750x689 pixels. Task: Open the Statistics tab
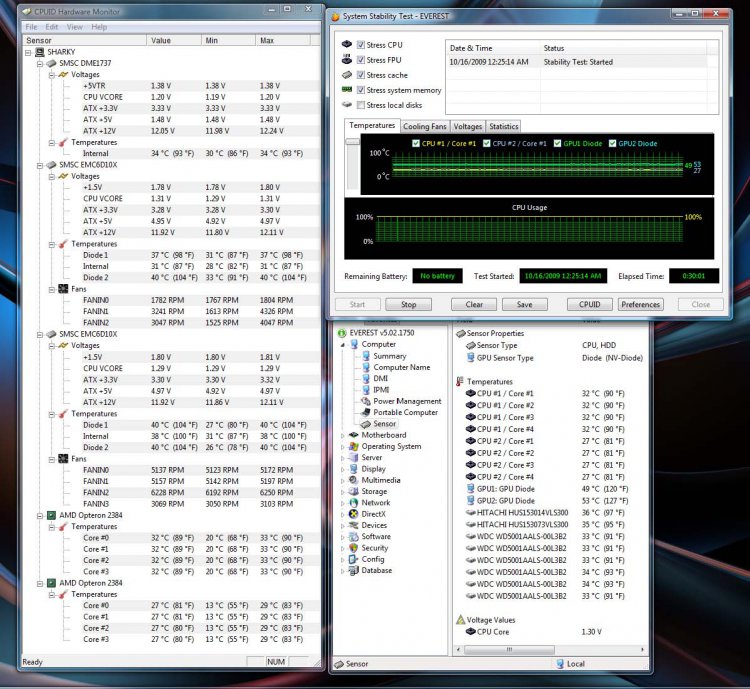click(x=503, y=126)
